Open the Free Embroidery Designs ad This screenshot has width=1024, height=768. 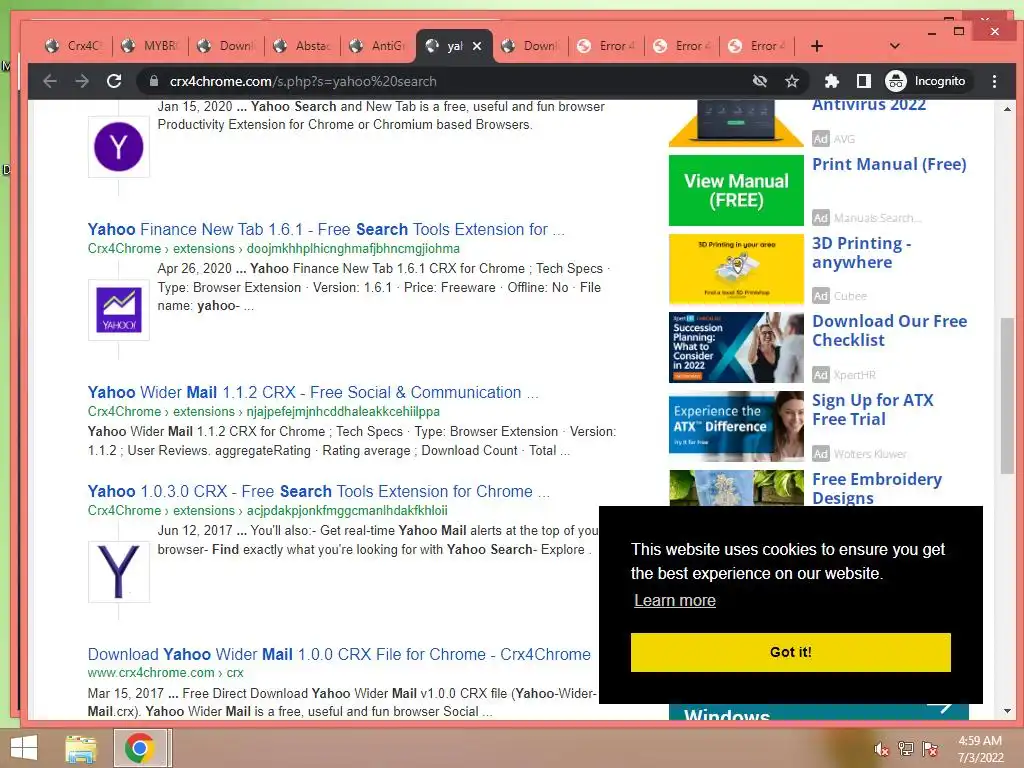tap(876, 488)
